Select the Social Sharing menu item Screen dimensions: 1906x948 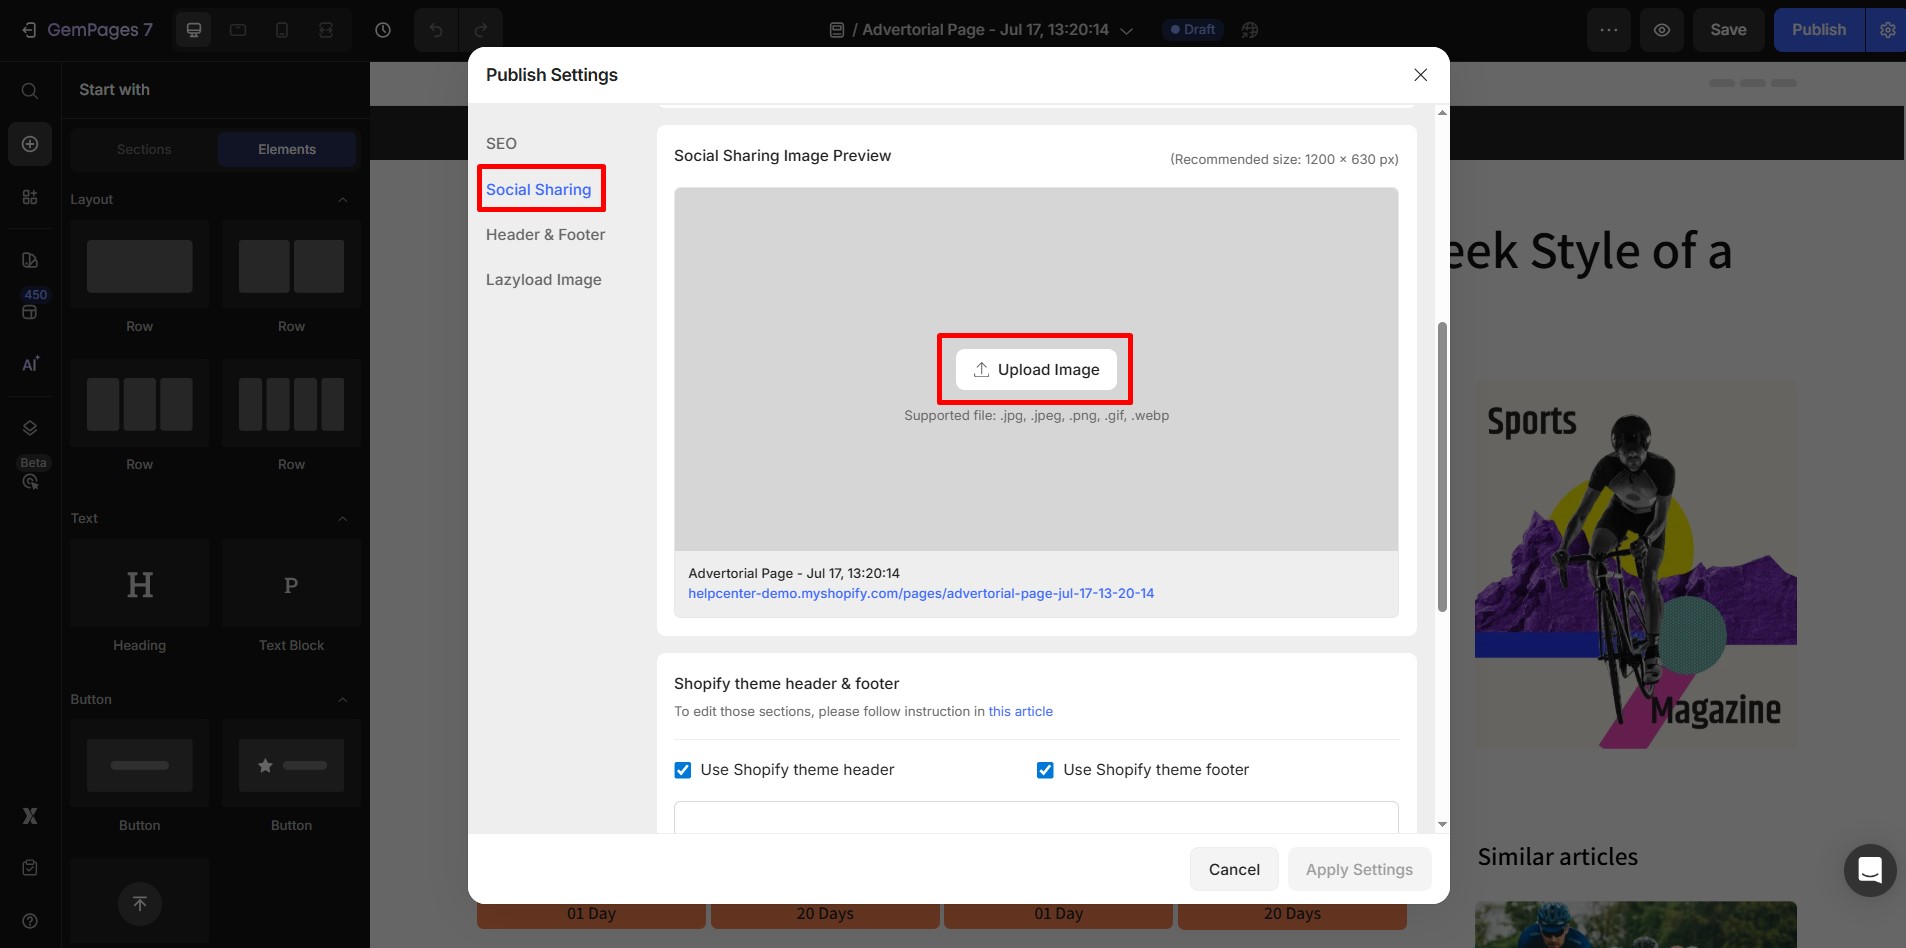pos(538,188)
